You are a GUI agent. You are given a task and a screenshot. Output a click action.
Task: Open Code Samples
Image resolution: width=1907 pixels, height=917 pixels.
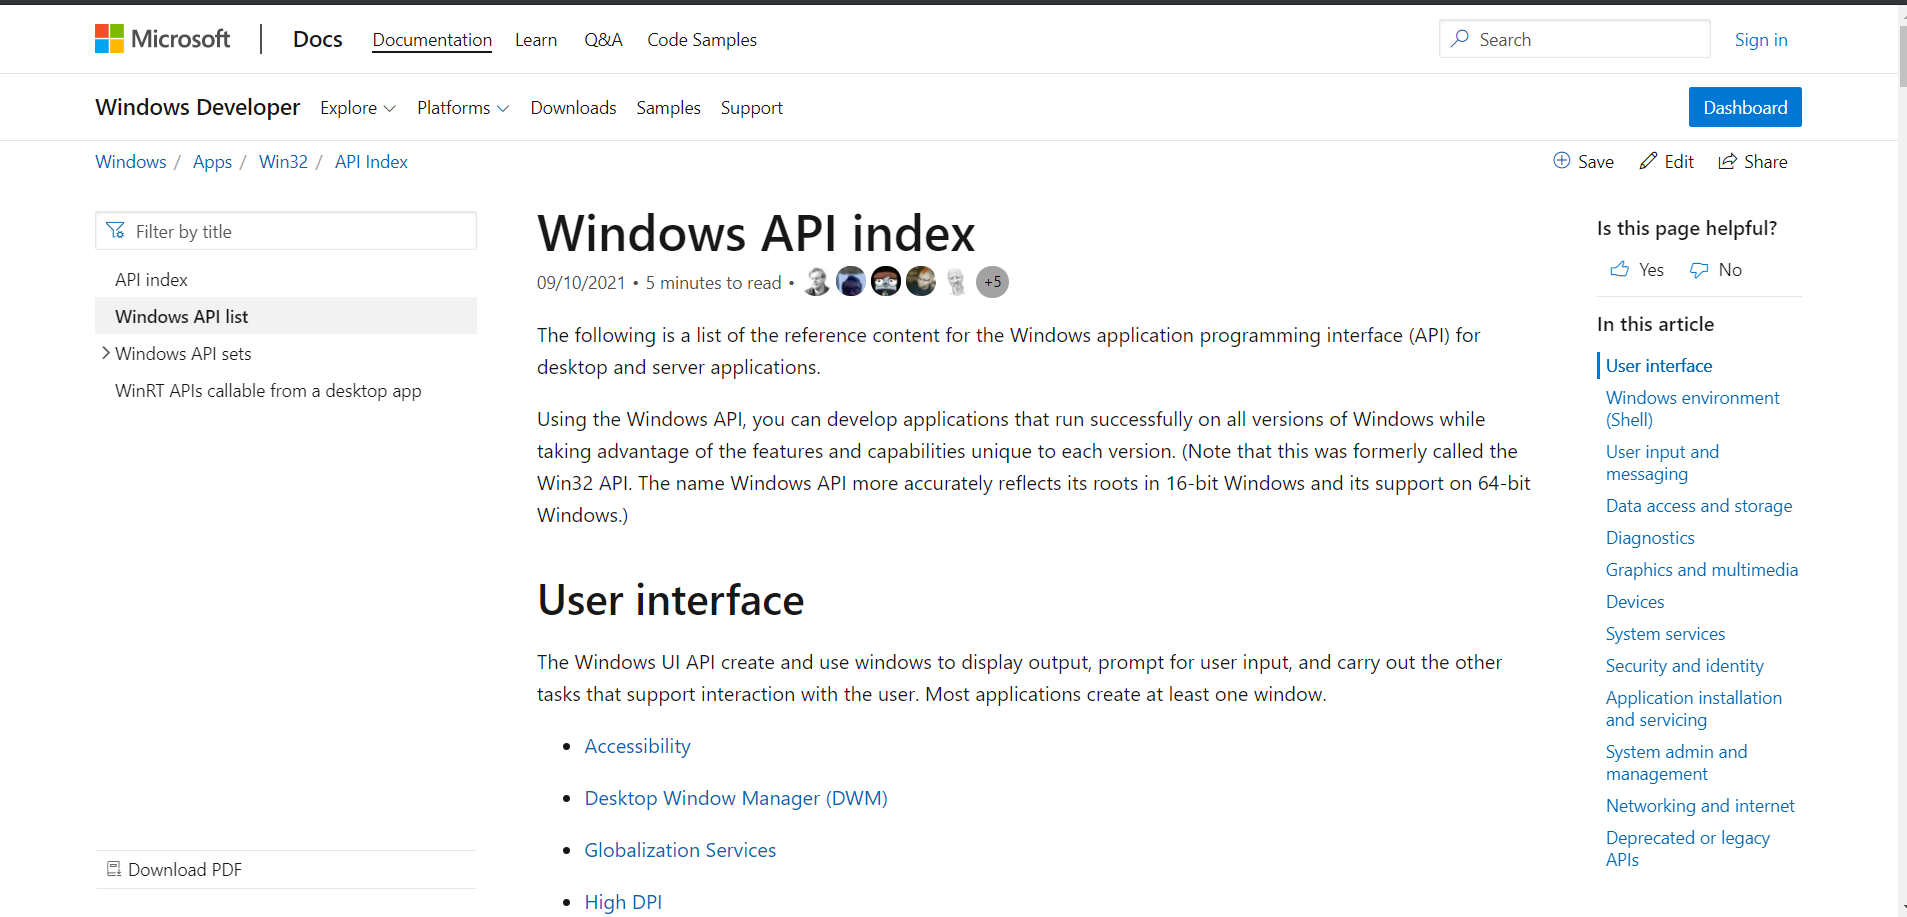pos(702,40)
